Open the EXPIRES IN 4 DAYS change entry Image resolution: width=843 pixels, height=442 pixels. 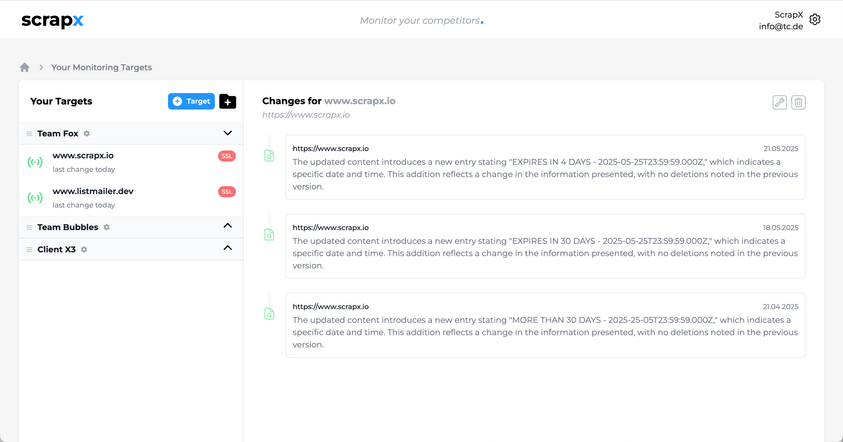(545, 167)
